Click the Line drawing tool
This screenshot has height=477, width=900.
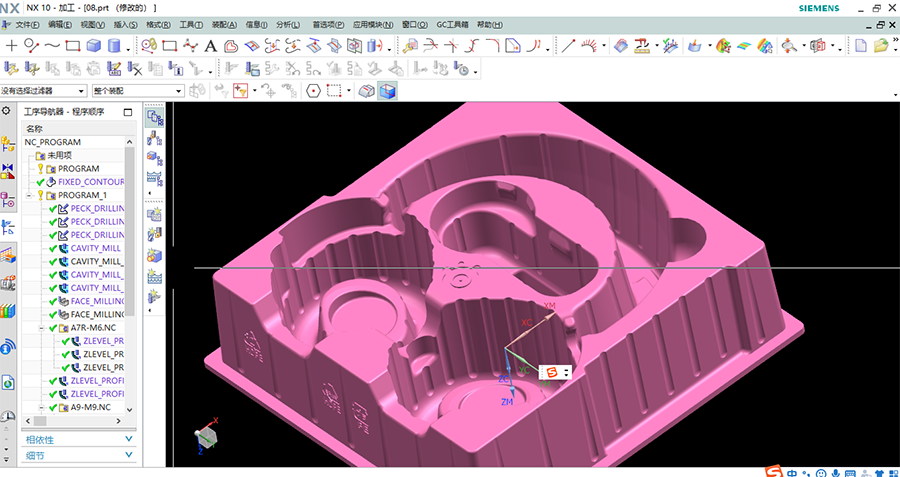[x=568, y=45]
